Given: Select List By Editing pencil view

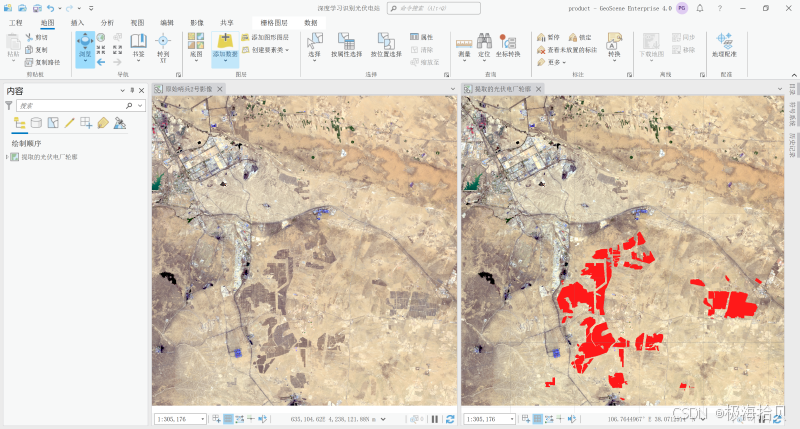Looking at the screenshot, I should [69, 123].
